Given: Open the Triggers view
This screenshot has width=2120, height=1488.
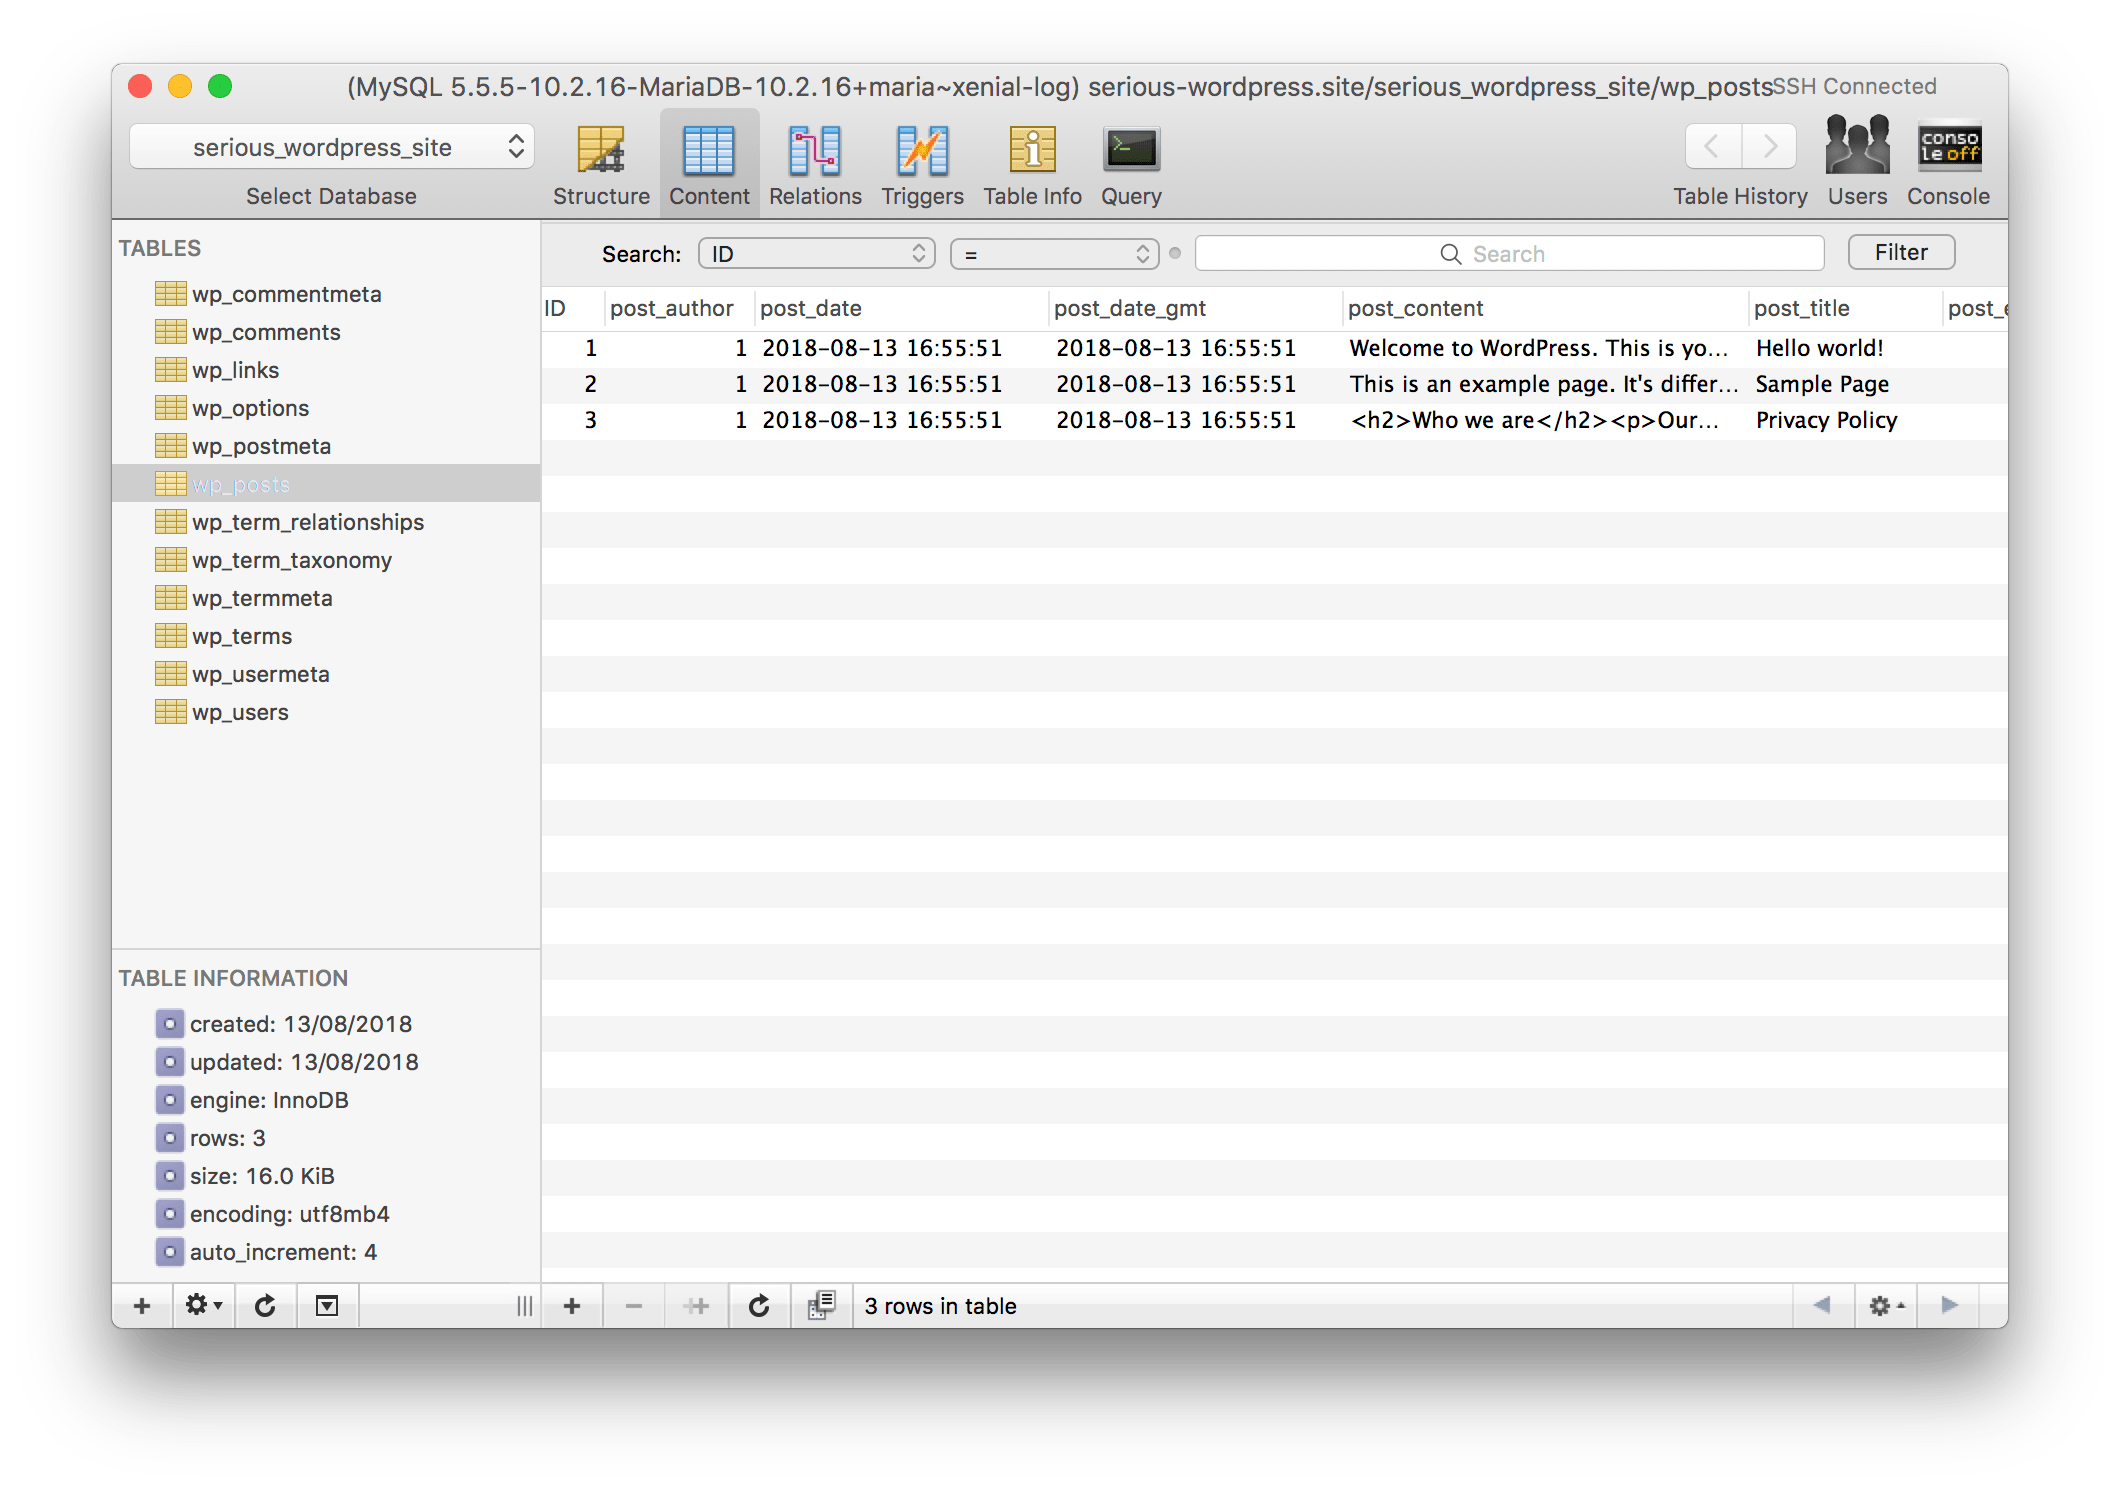Looking at the screenshot, I should pos(922,166).
